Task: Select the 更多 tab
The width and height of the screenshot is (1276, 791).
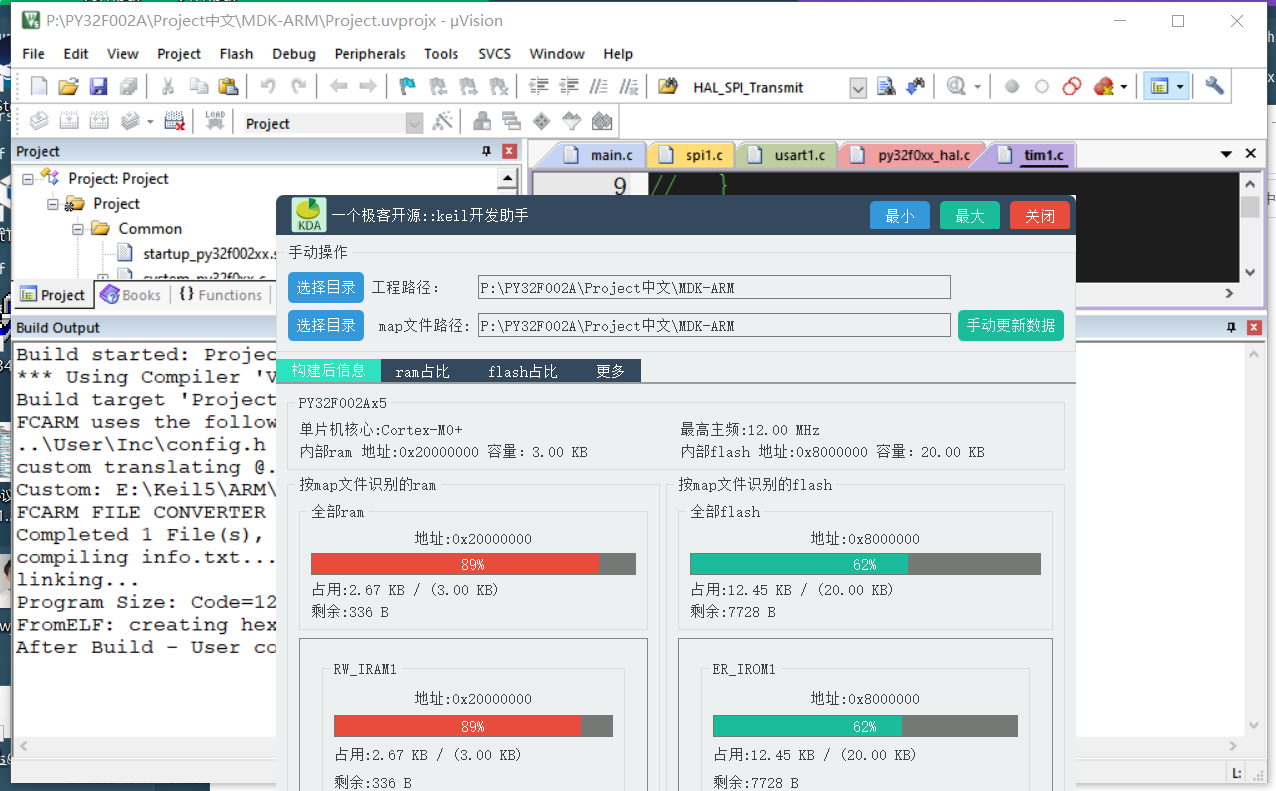Action: (610, 371)
